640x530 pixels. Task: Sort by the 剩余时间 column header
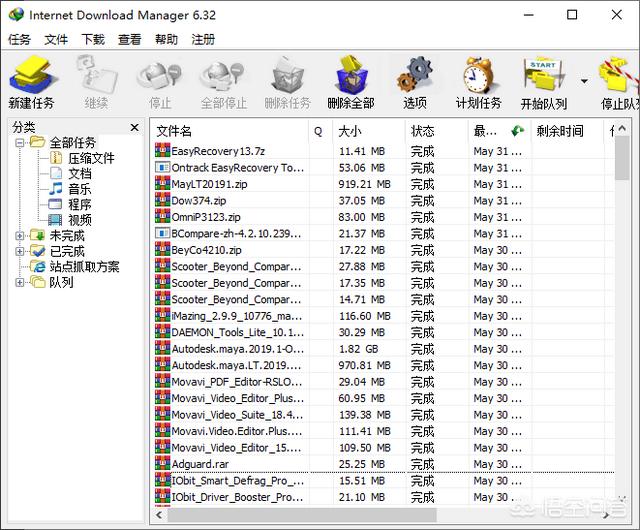click(567, 131)
